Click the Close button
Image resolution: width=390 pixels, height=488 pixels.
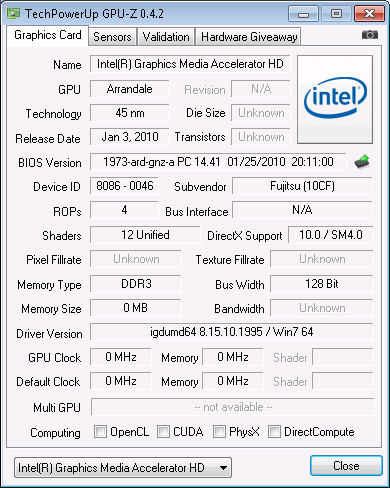click(346, 466)
